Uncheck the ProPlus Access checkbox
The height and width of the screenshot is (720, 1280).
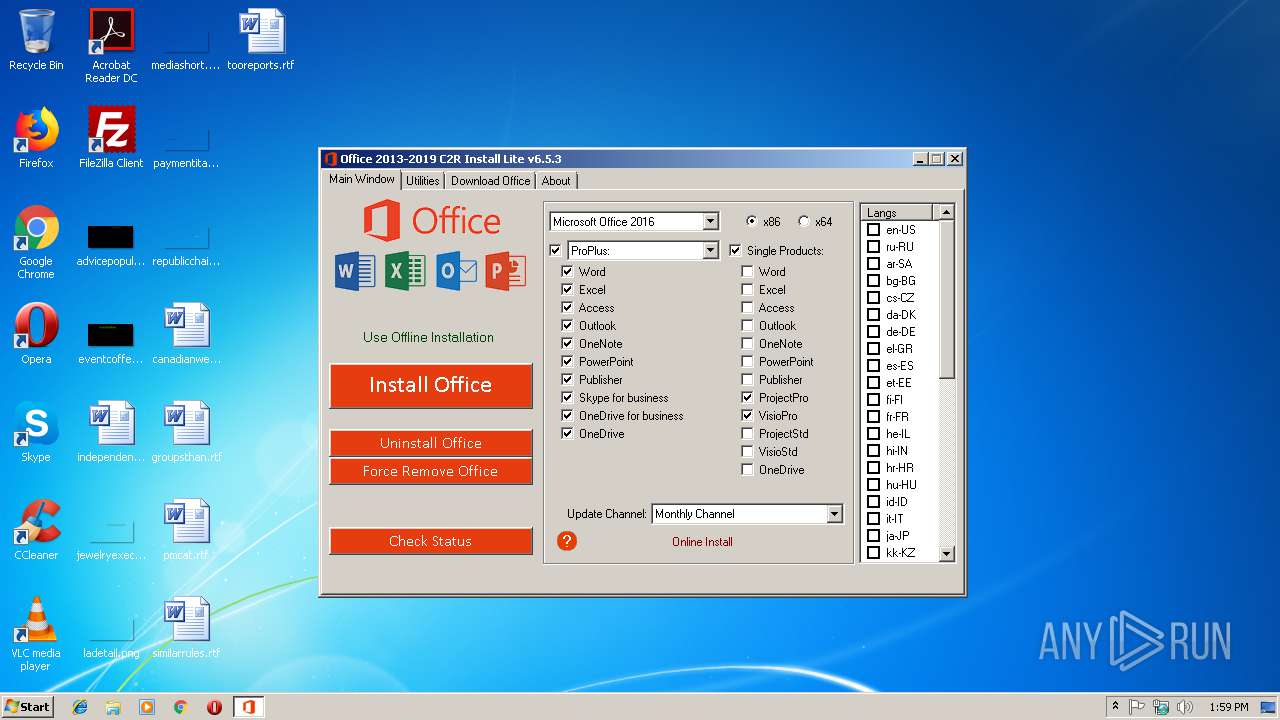tap(567, 307)
